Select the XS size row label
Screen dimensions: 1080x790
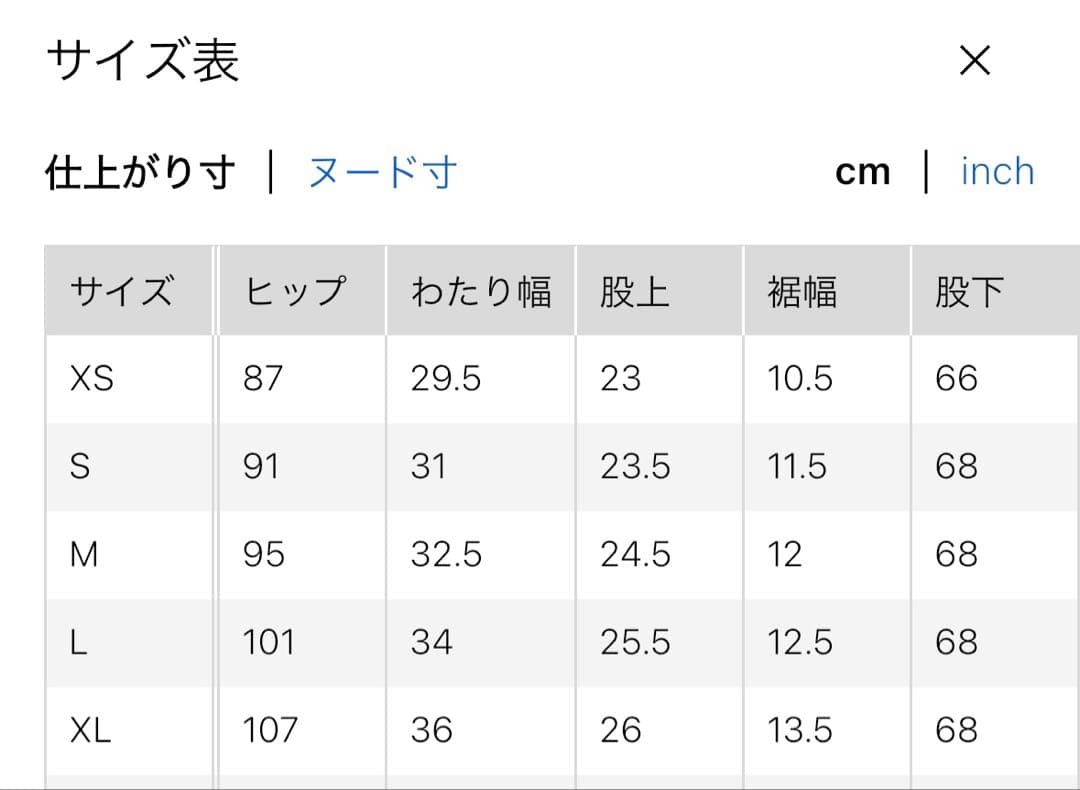click(92, 379)
